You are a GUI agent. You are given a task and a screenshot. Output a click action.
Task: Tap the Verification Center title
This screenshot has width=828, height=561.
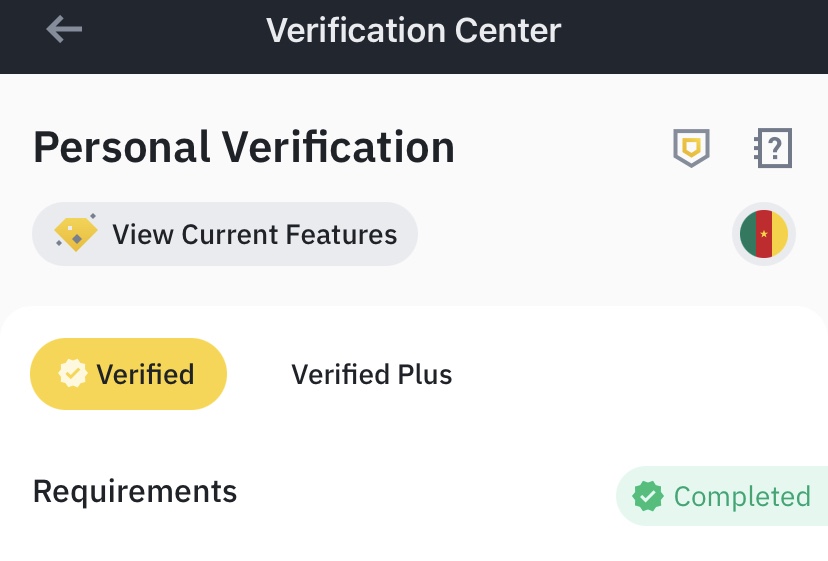[413, 30]
